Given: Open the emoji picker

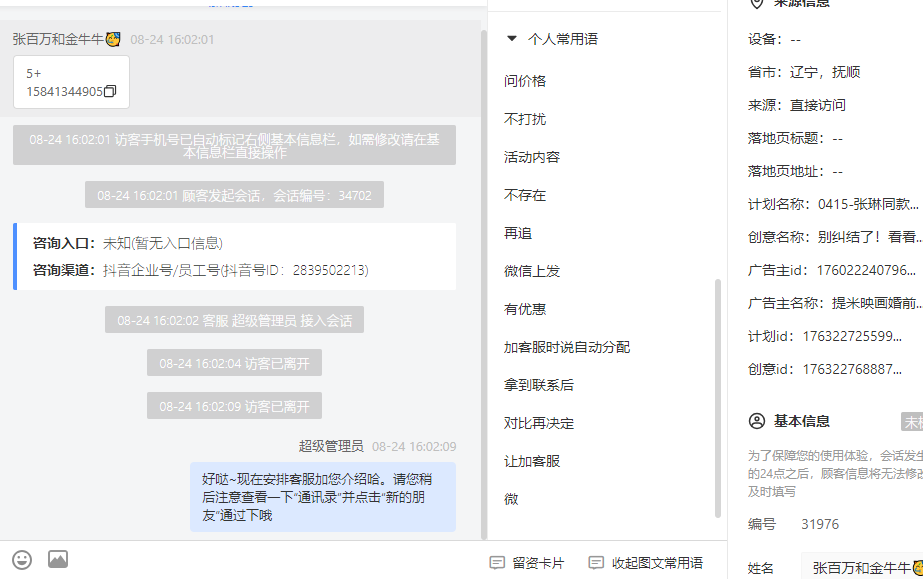Looking at the screenshot, I should [x=22, y=560].
